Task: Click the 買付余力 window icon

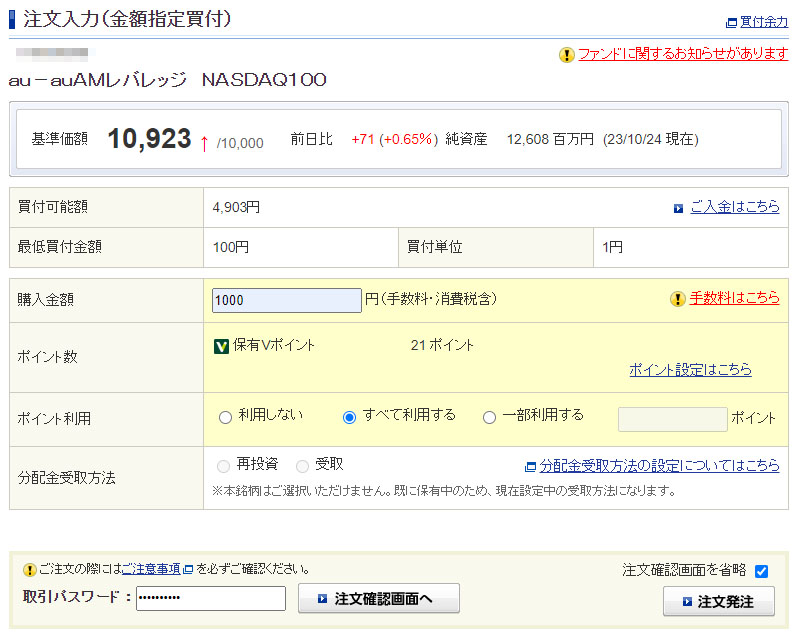Action: pyautogui.click(x=731, y=22)
